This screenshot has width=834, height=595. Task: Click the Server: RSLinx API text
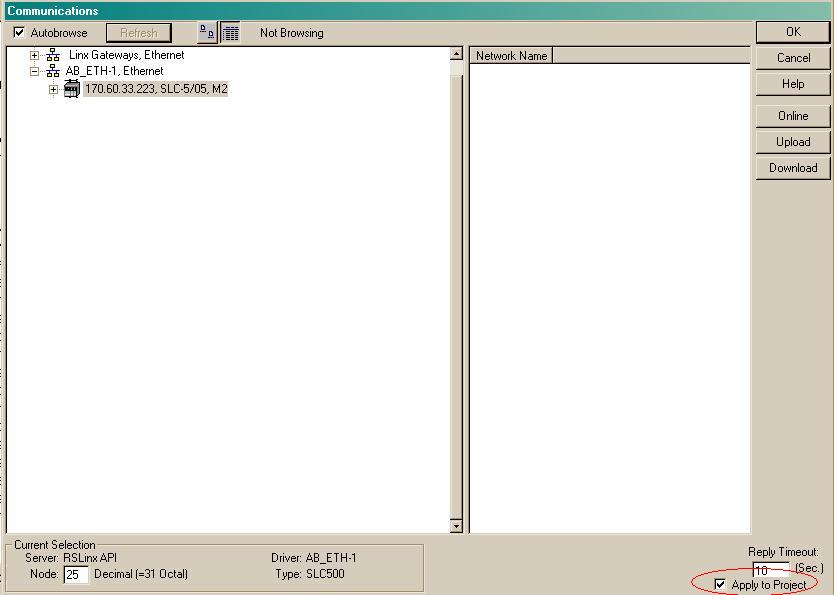[x=71, y=558]
